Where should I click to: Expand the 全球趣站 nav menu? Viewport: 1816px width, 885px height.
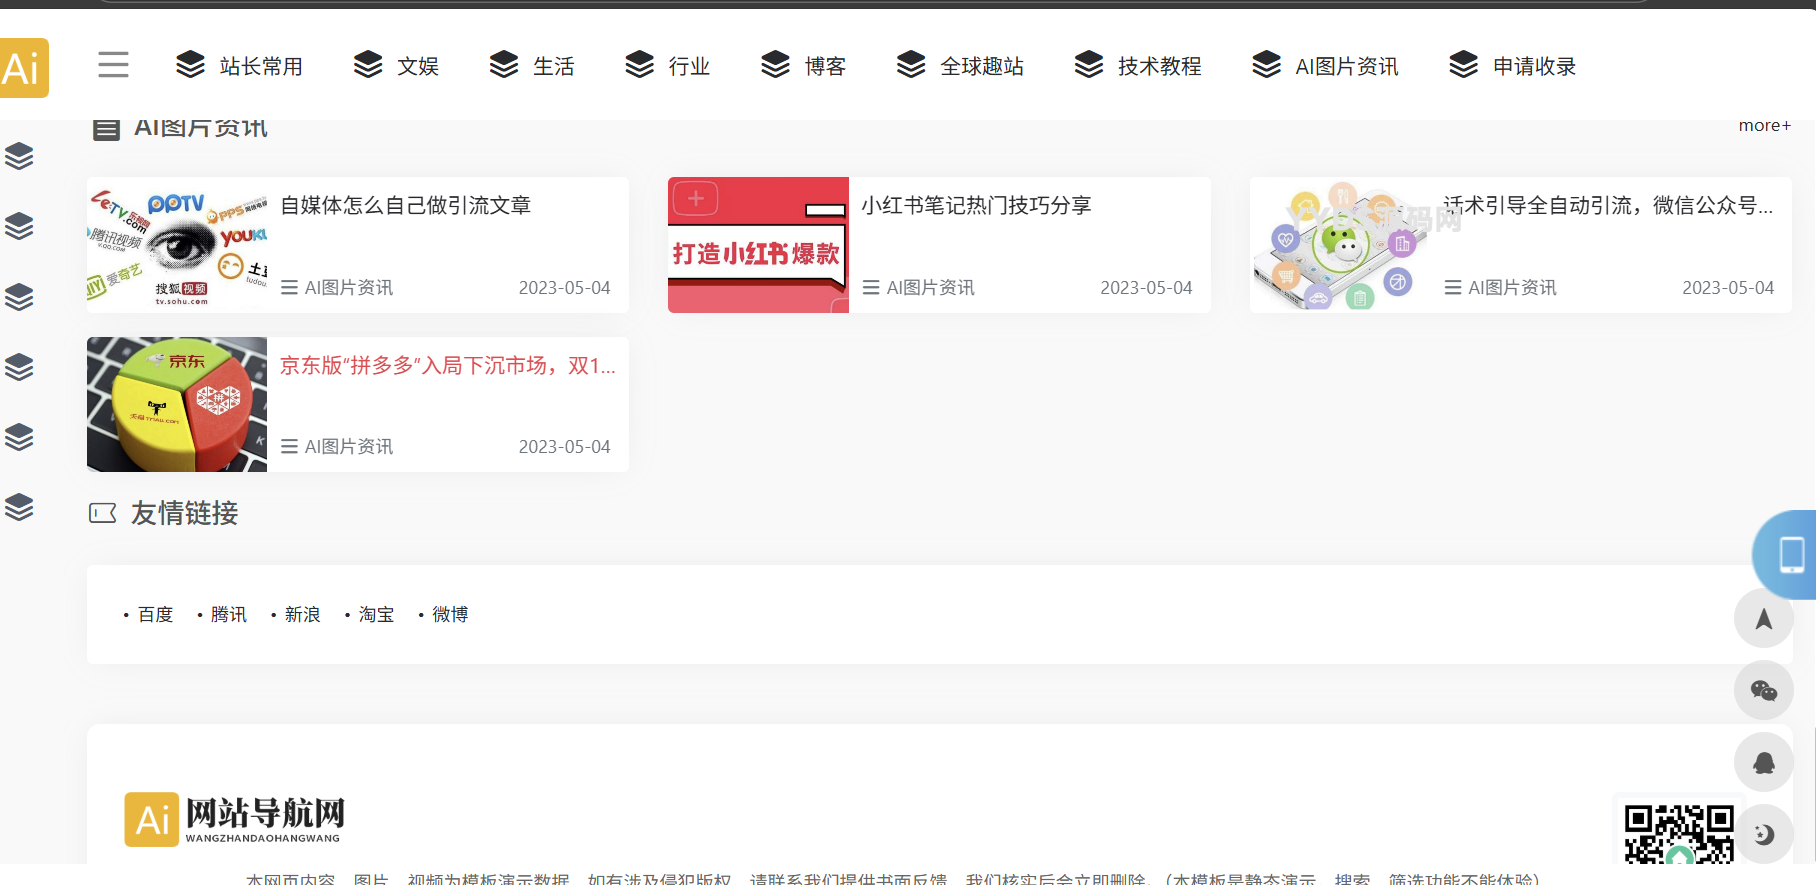pos(960,66)
